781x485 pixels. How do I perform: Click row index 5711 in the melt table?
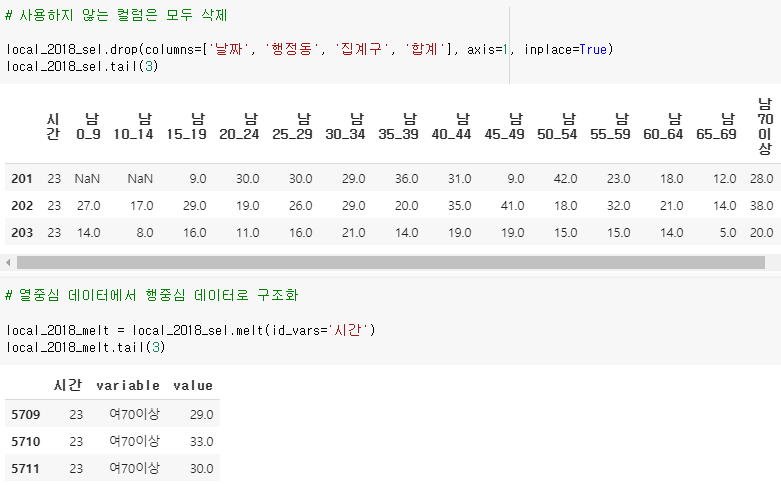pyautogui.click(x=25, y=469)
